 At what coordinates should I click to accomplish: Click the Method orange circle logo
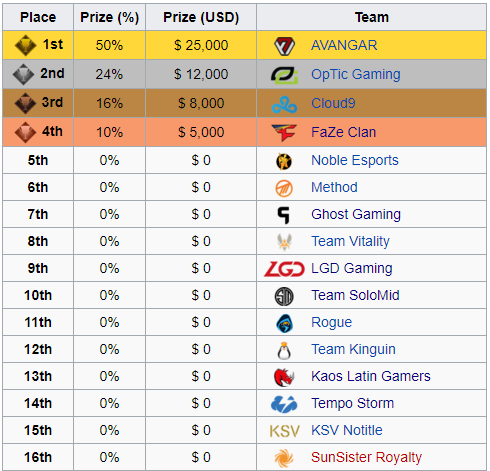click(284, 188)
